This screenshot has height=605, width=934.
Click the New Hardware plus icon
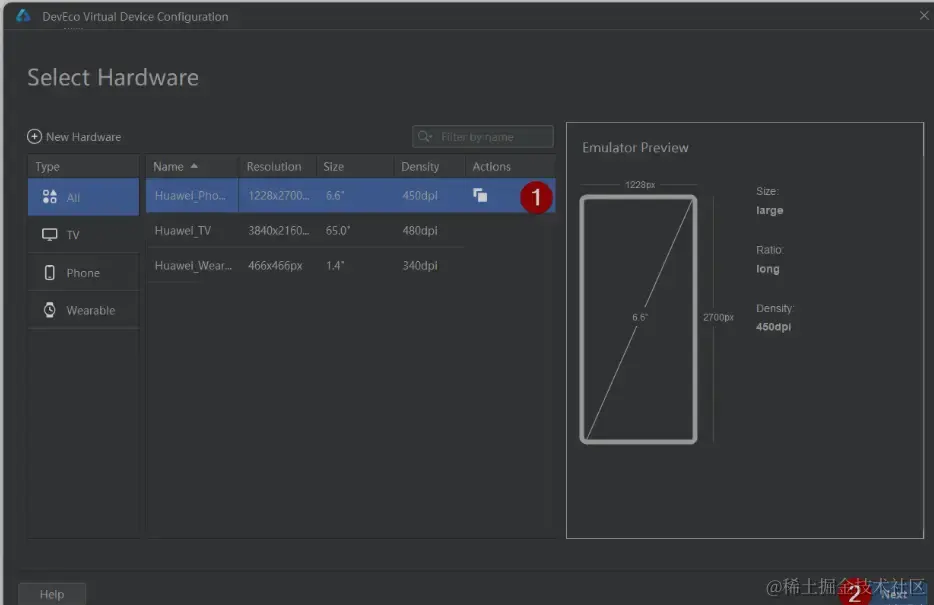coord(35,137)
